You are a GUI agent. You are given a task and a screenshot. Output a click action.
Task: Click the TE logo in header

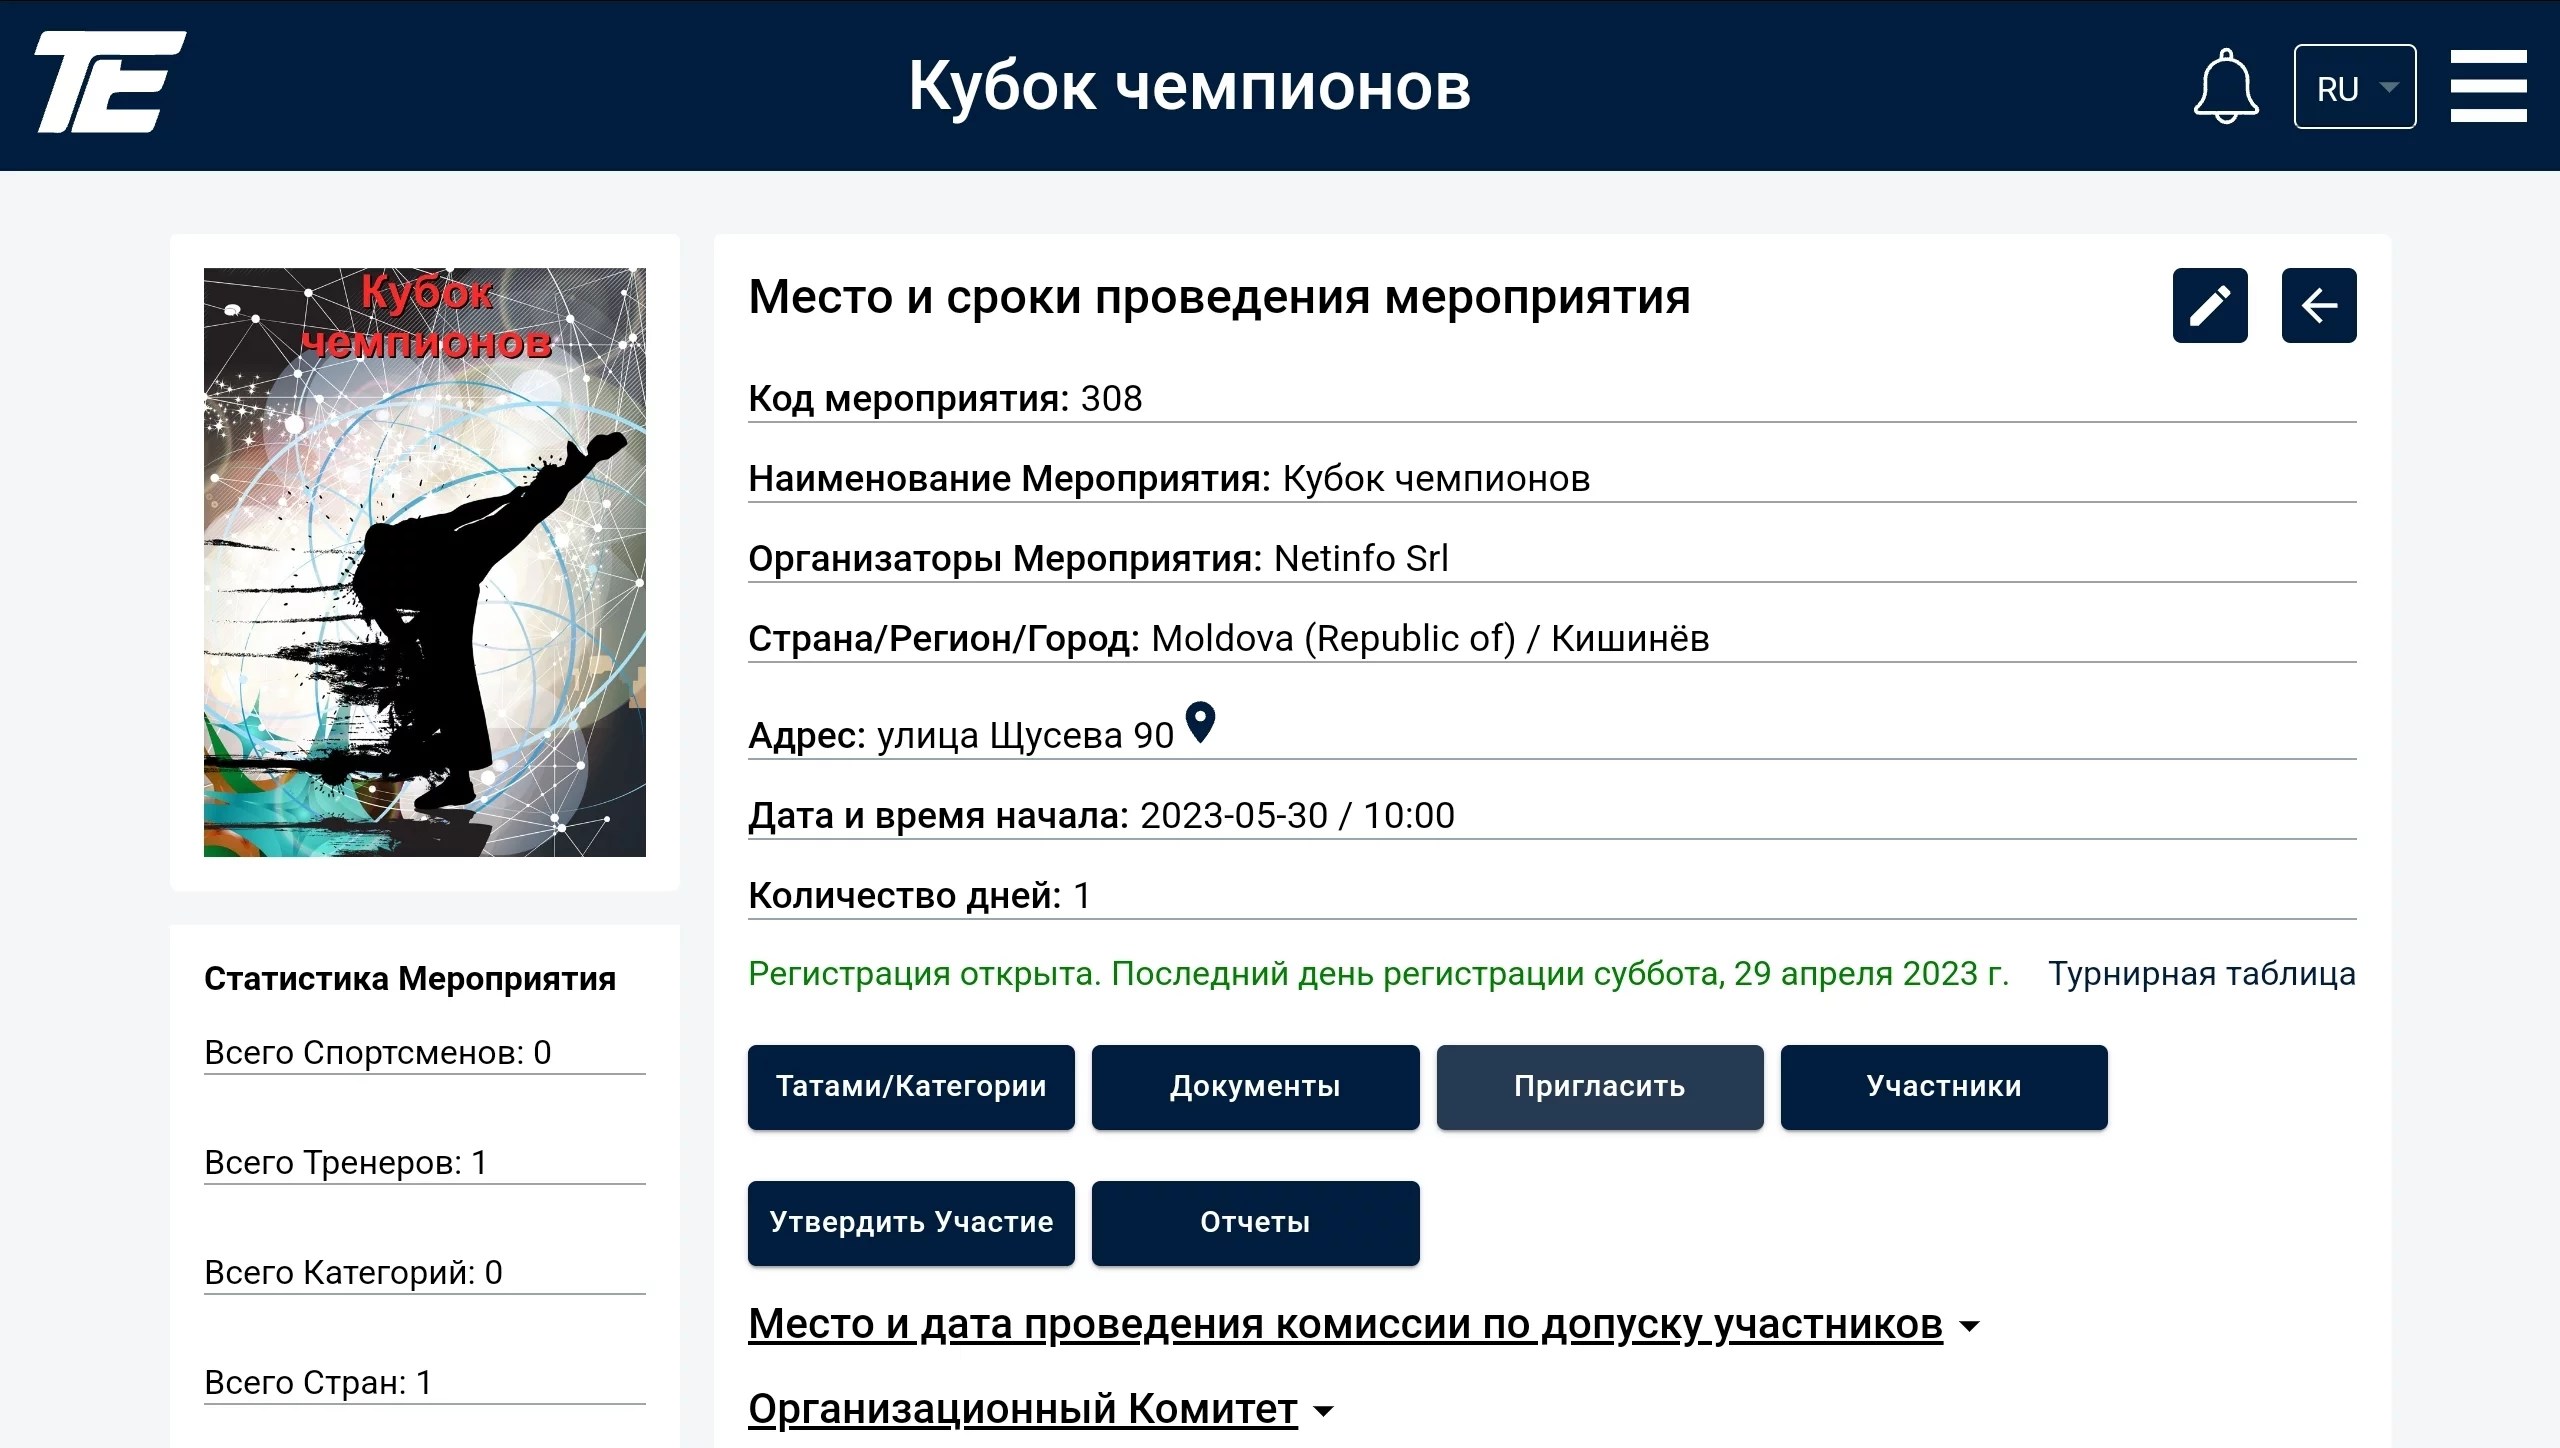pyautogui.click(x=110, y=82)
